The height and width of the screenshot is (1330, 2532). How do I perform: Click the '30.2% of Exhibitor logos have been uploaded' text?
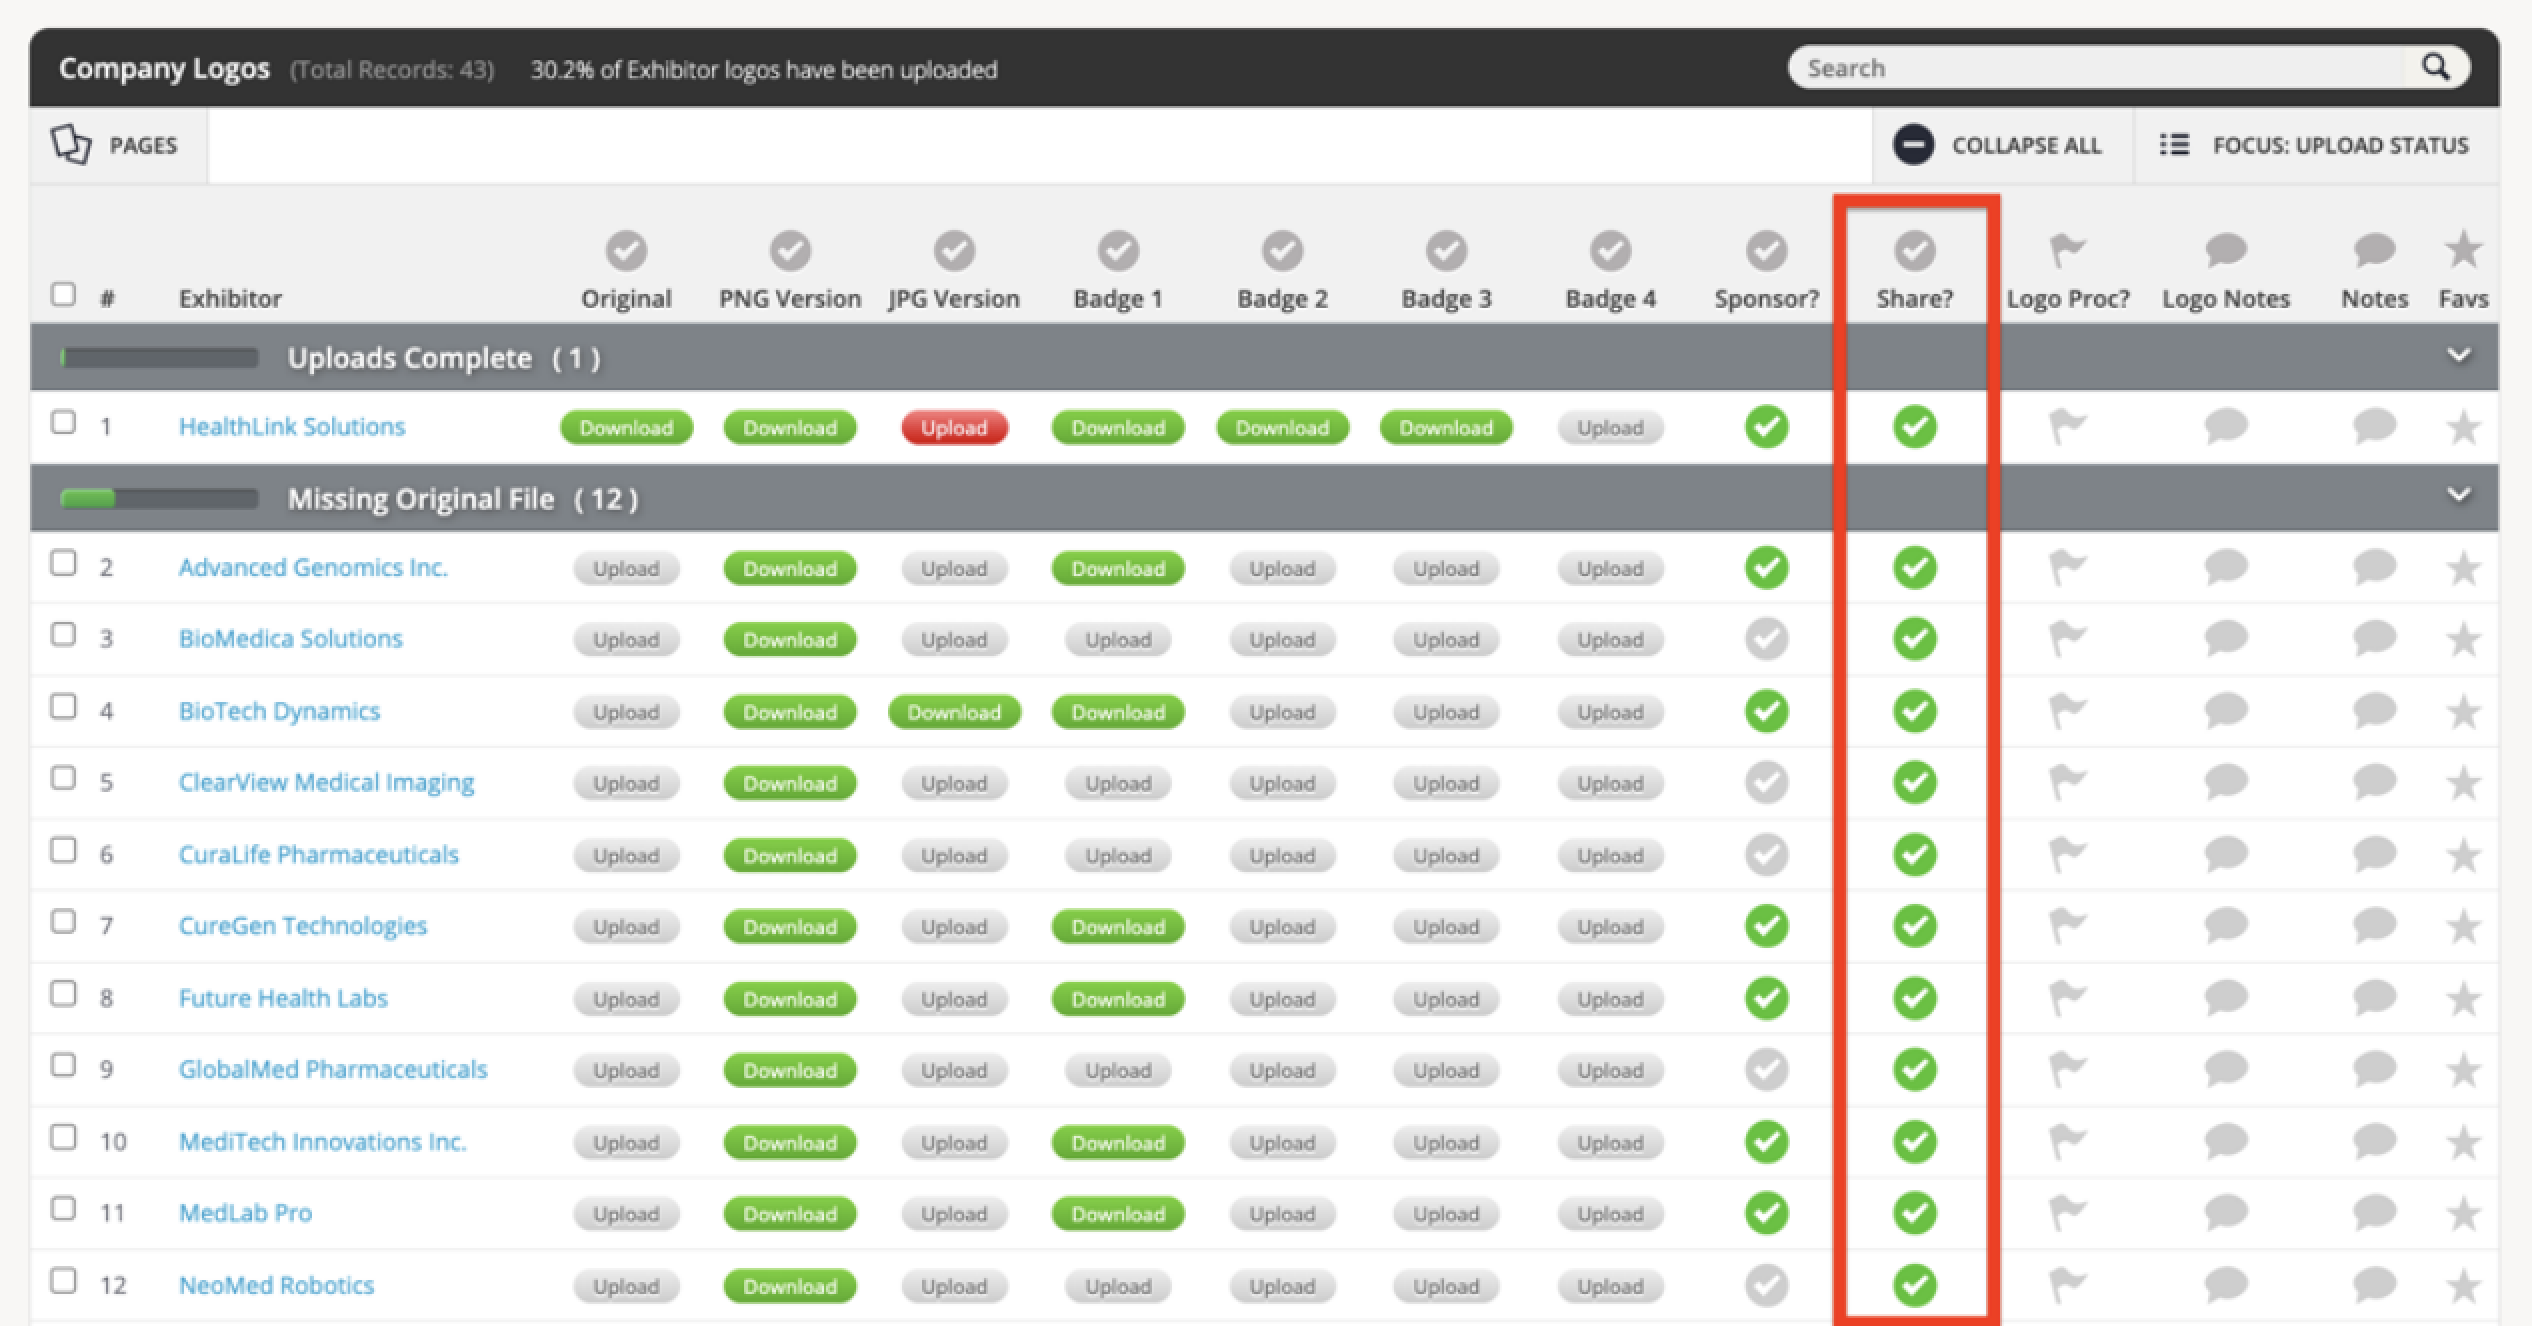click(x=764, y=69)
